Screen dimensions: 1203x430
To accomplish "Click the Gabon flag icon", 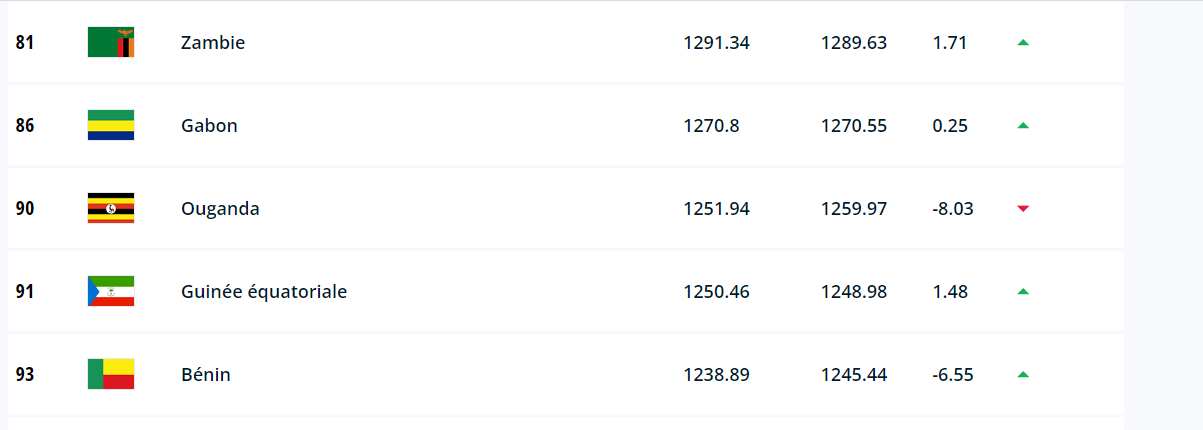I will tap(111, 126).
